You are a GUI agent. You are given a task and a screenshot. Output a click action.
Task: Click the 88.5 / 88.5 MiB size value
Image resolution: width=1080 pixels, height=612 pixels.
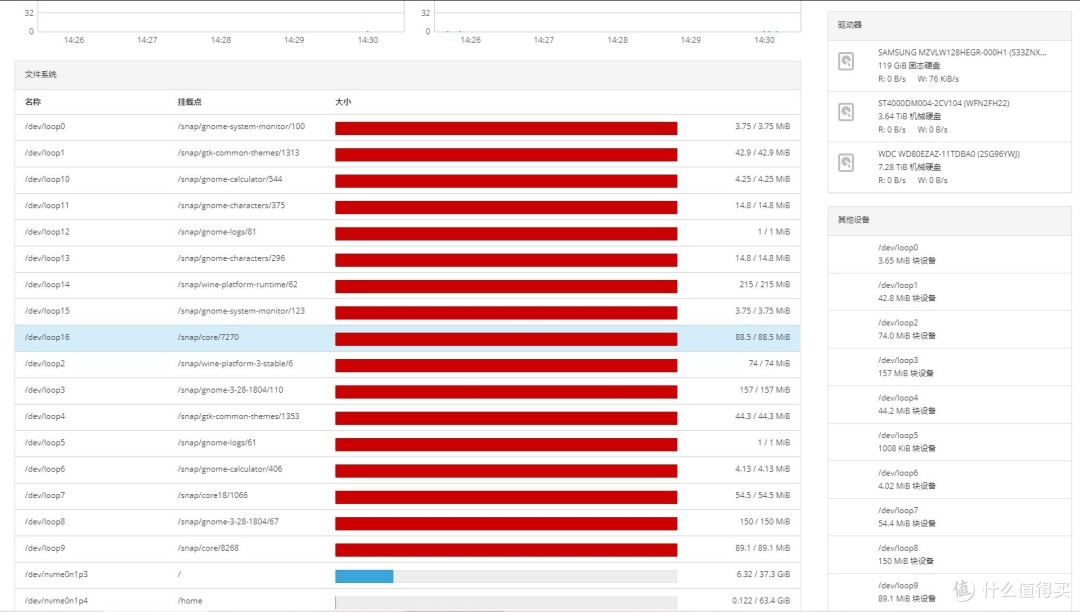(762, 337)
